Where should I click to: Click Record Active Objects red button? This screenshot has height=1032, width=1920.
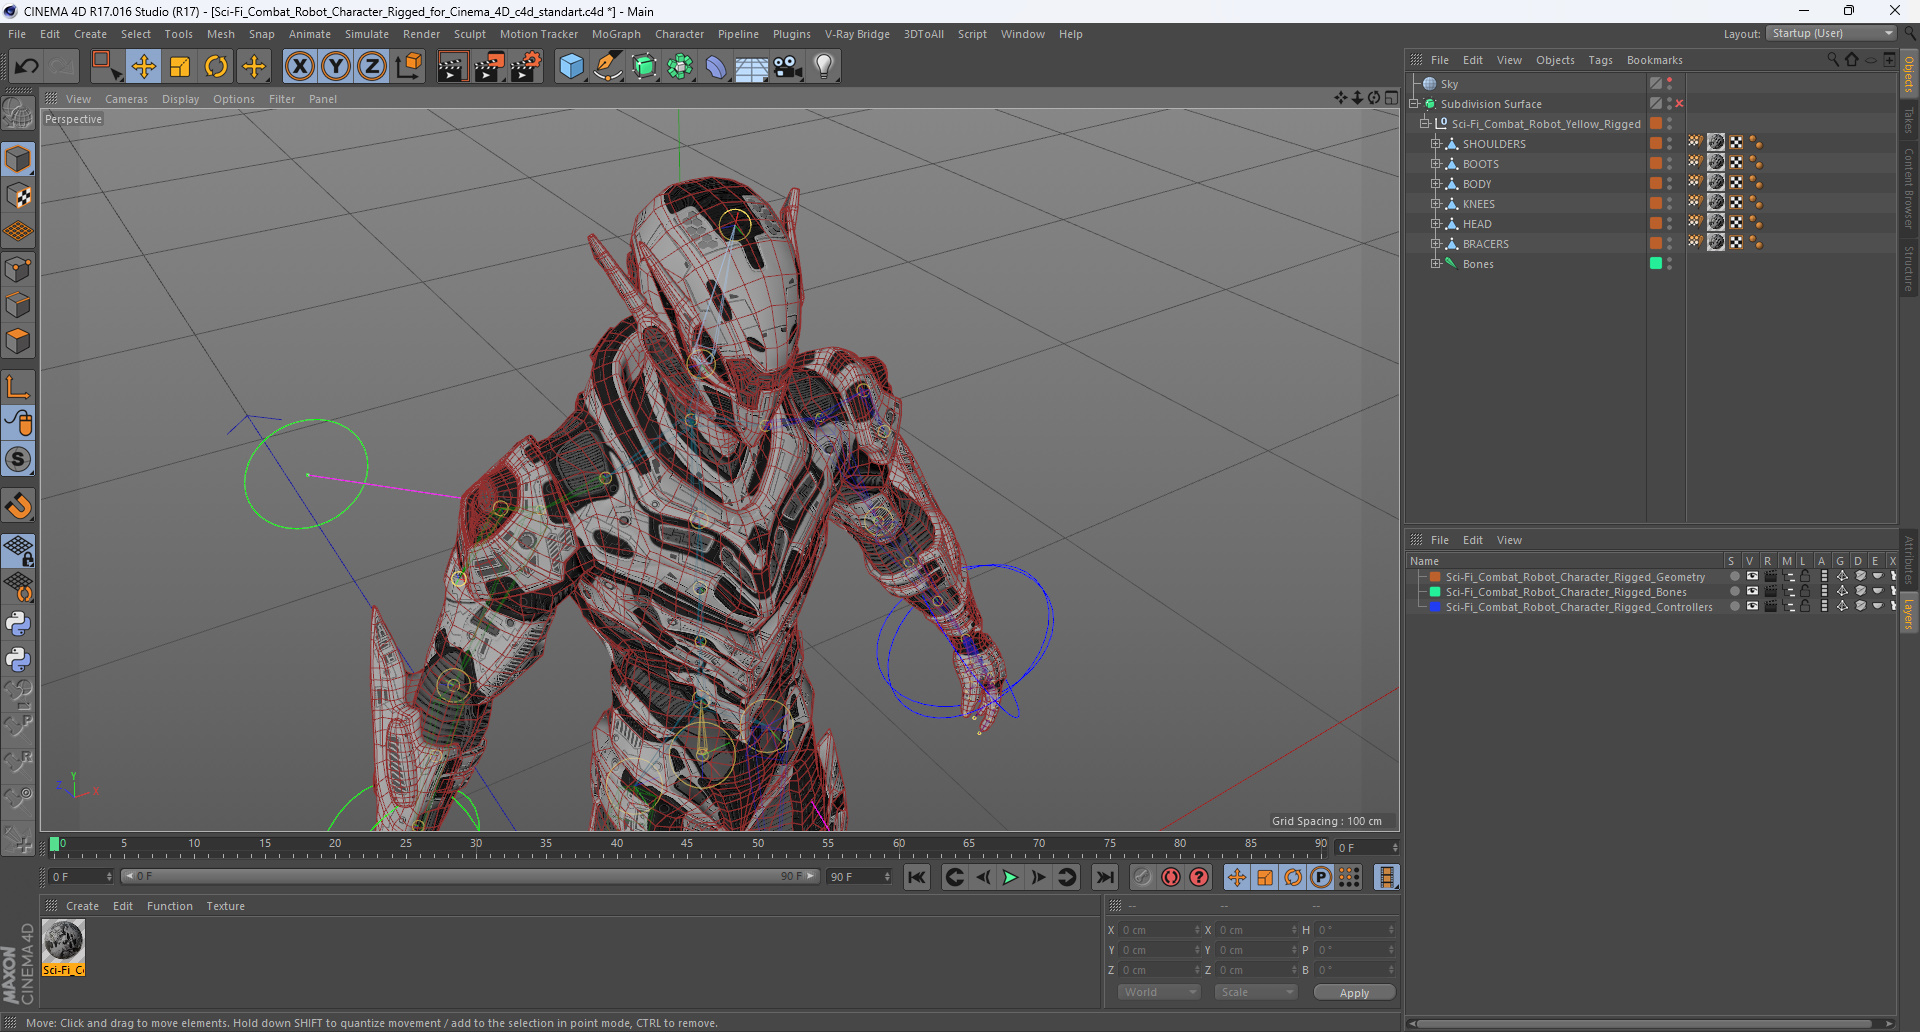pyautogui.click(x=1142, y=877)
